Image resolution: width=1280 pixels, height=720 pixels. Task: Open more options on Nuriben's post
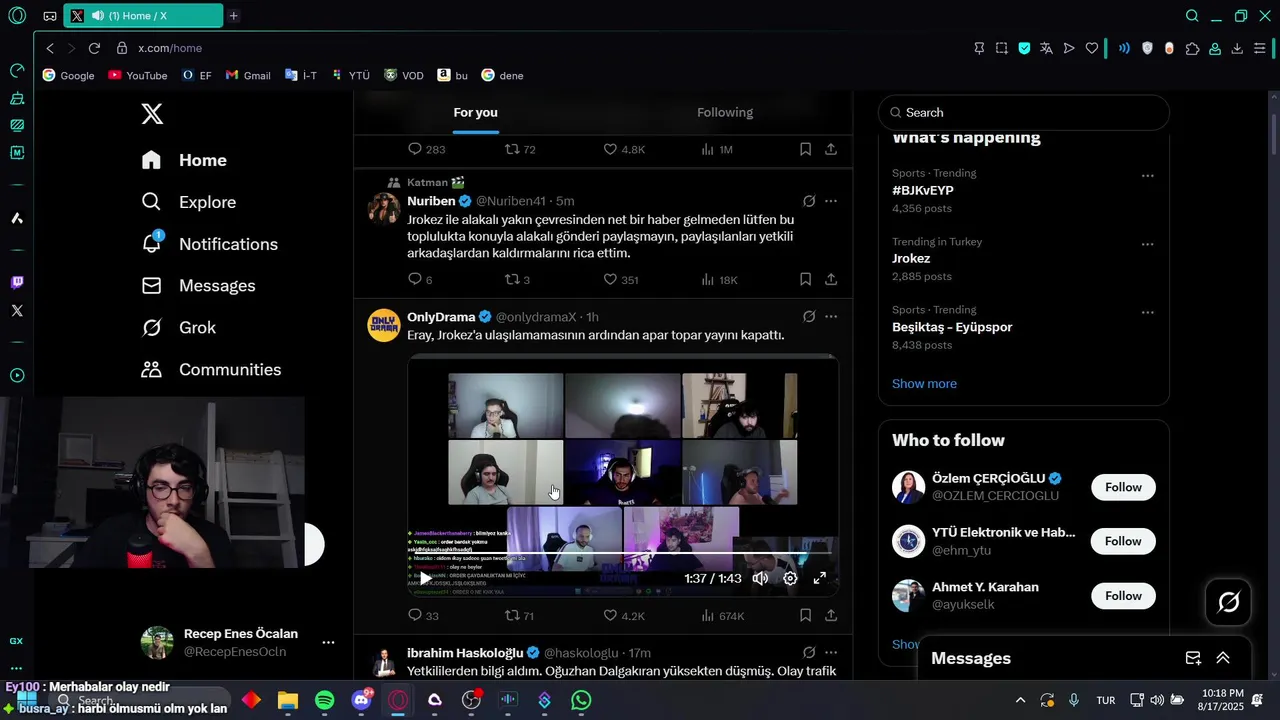[x=831, y=201]
